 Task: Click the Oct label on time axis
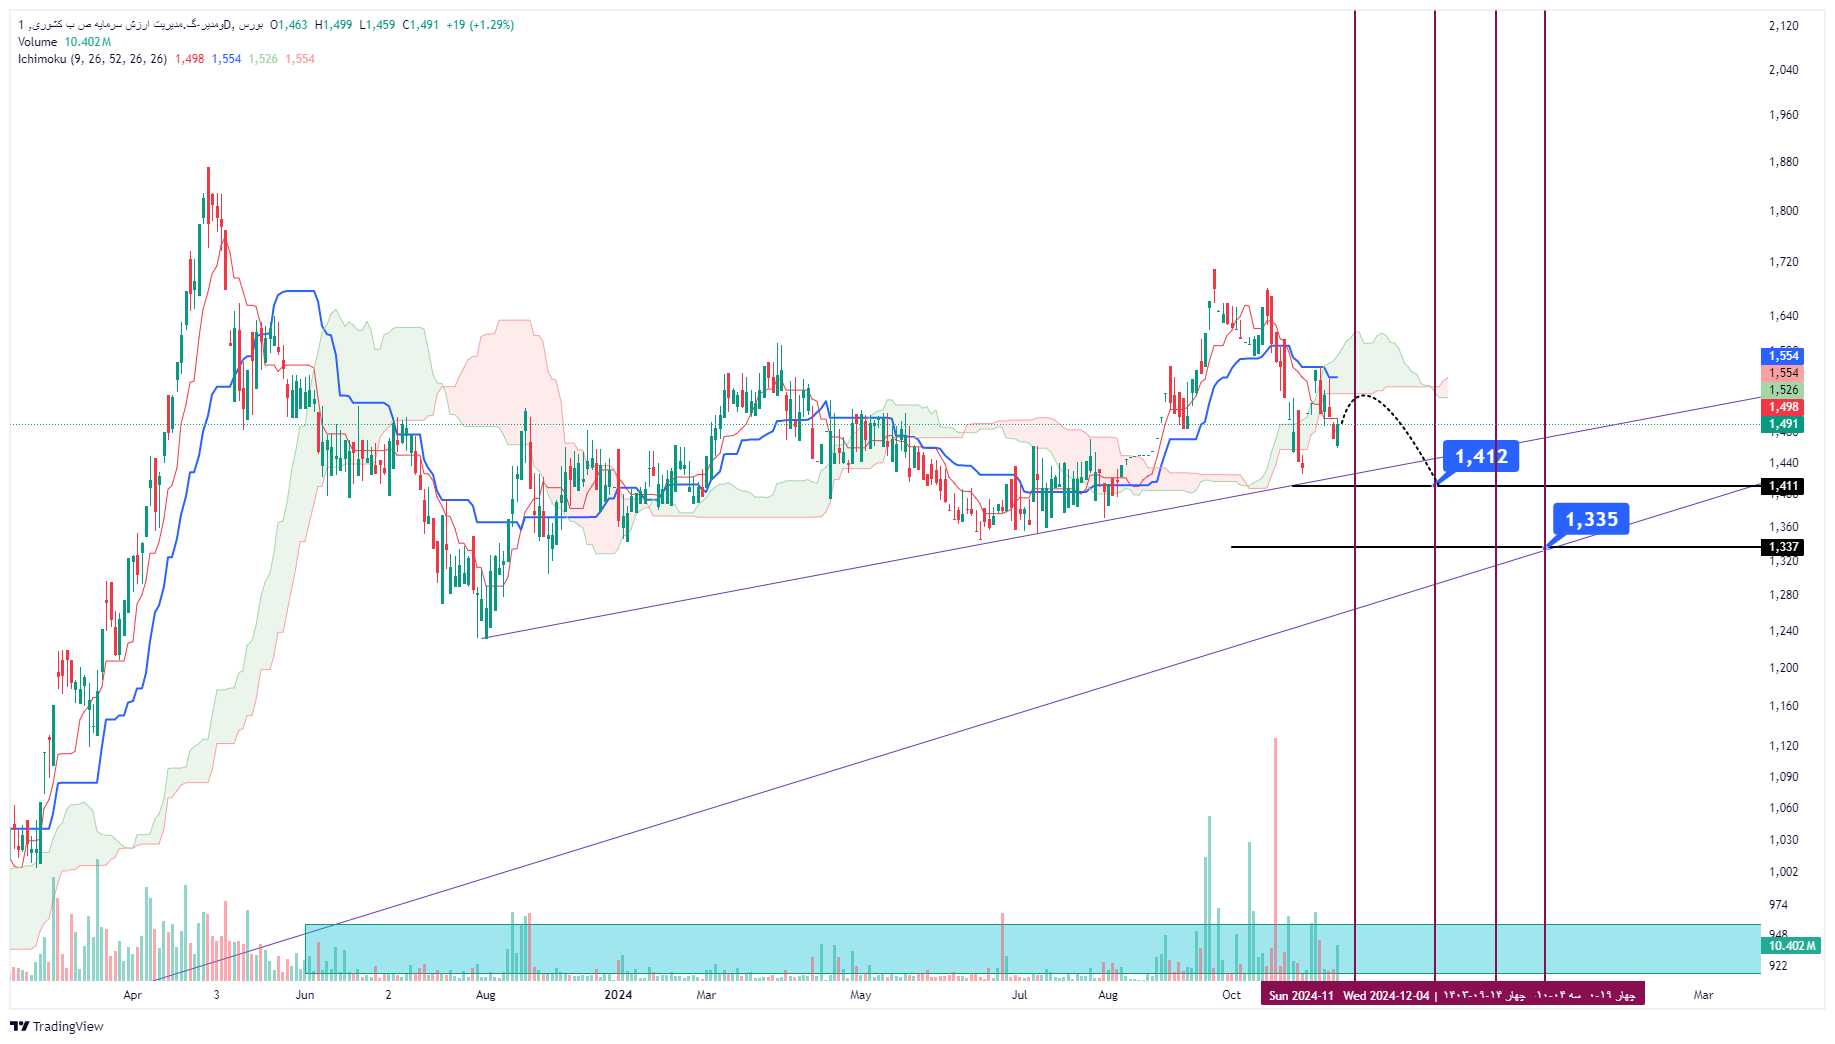pos(1231,995)
